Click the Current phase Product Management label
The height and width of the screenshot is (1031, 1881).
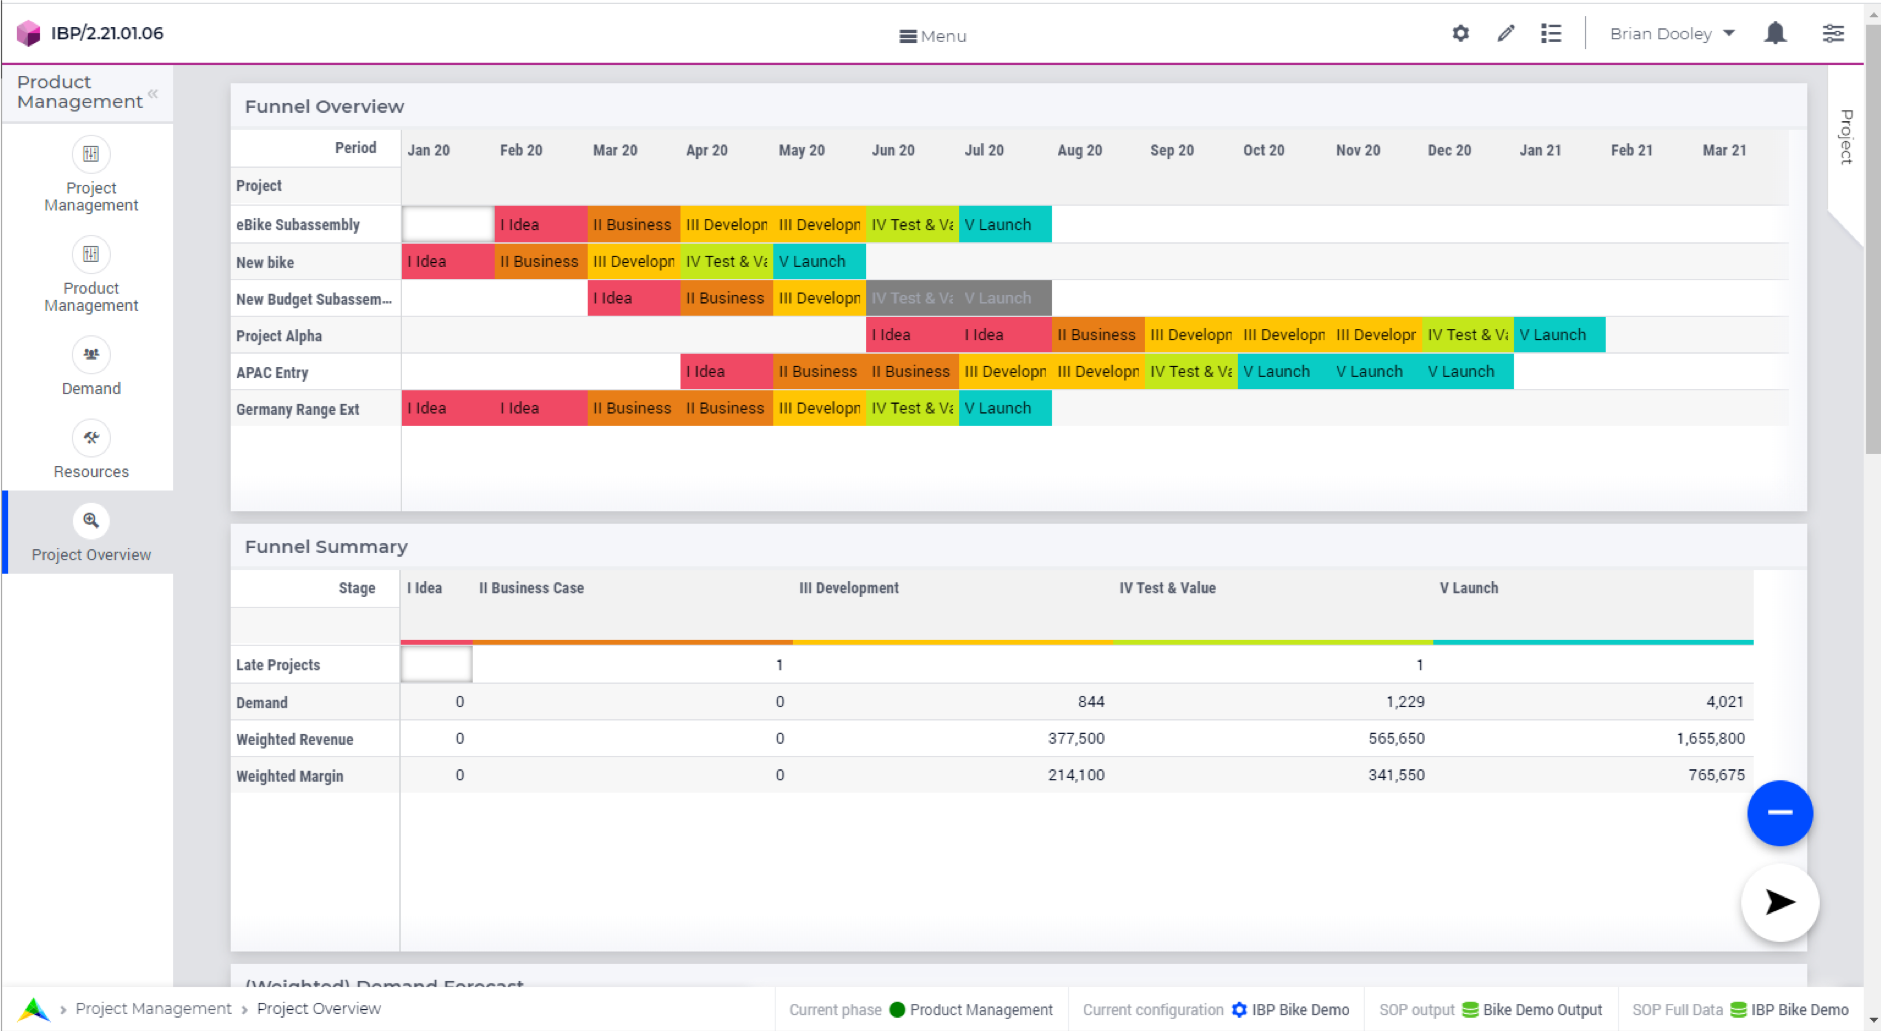click(x=920, y=1010)
